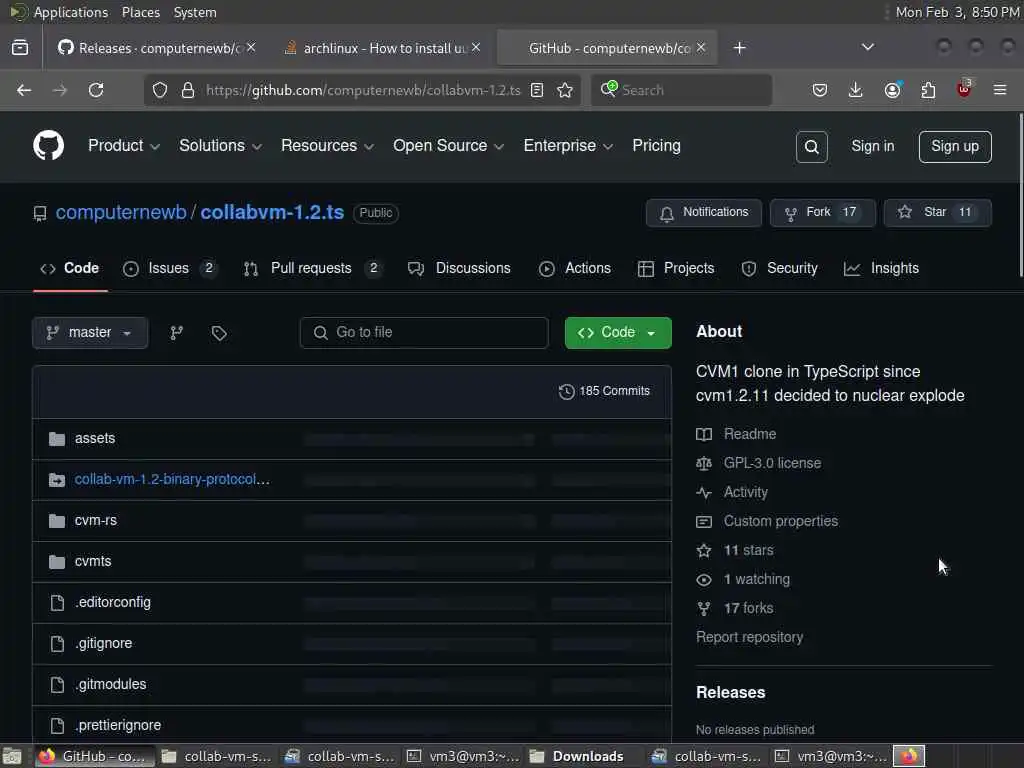Viewport: 1024px width, 768px height.
Task: Open the Insights tab
Action: point(882,268)
